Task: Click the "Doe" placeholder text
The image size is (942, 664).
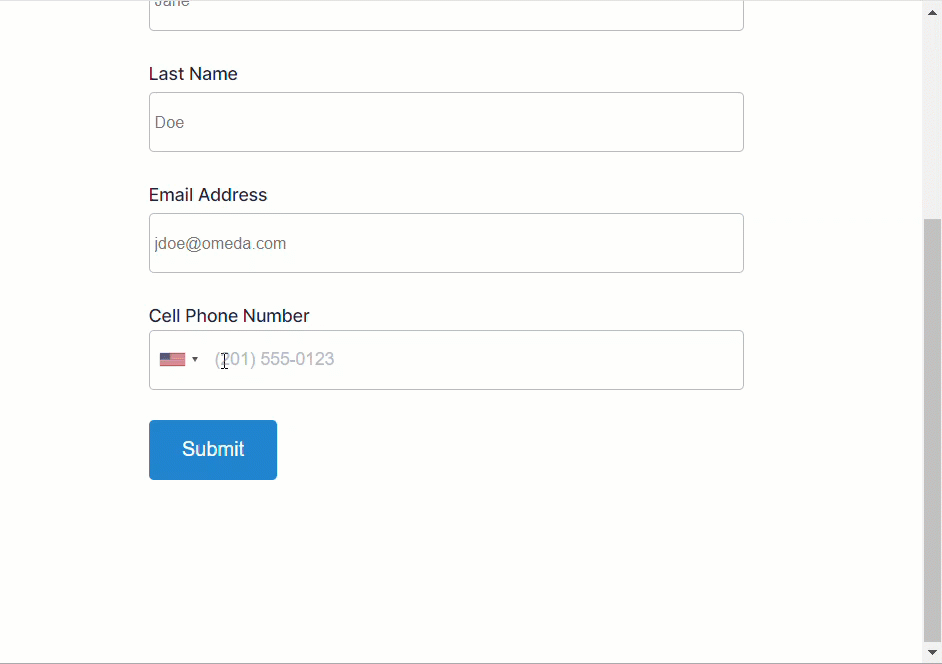Action: 170,123
